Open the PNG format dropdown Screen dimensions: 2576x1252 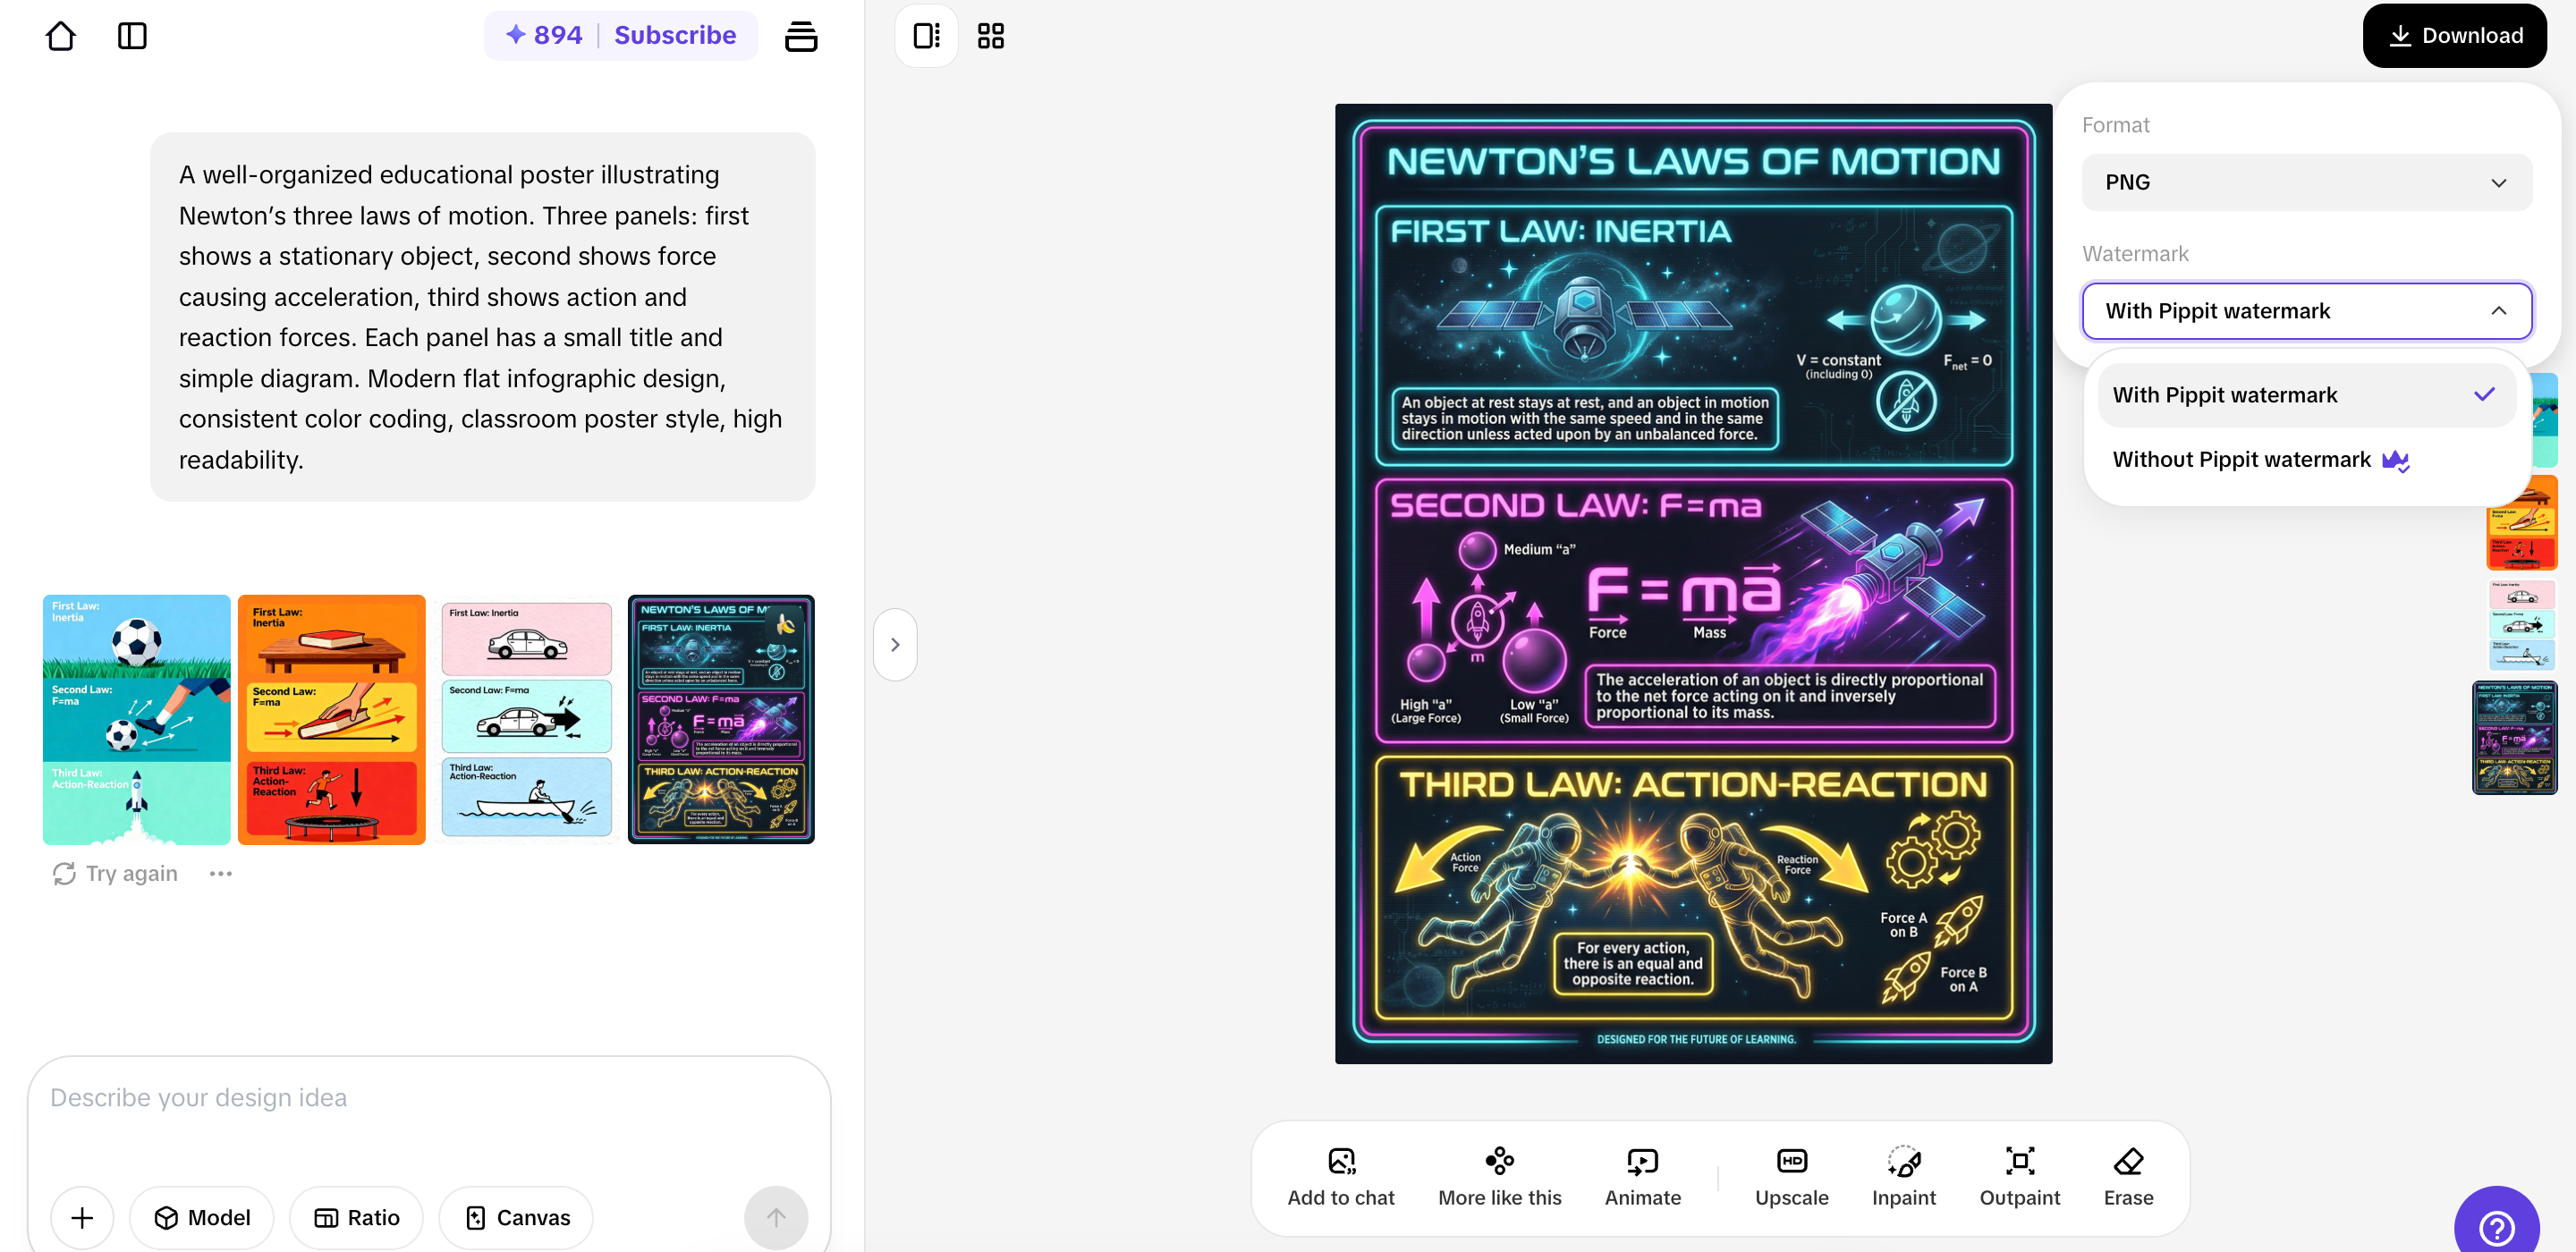(2305, 182)
